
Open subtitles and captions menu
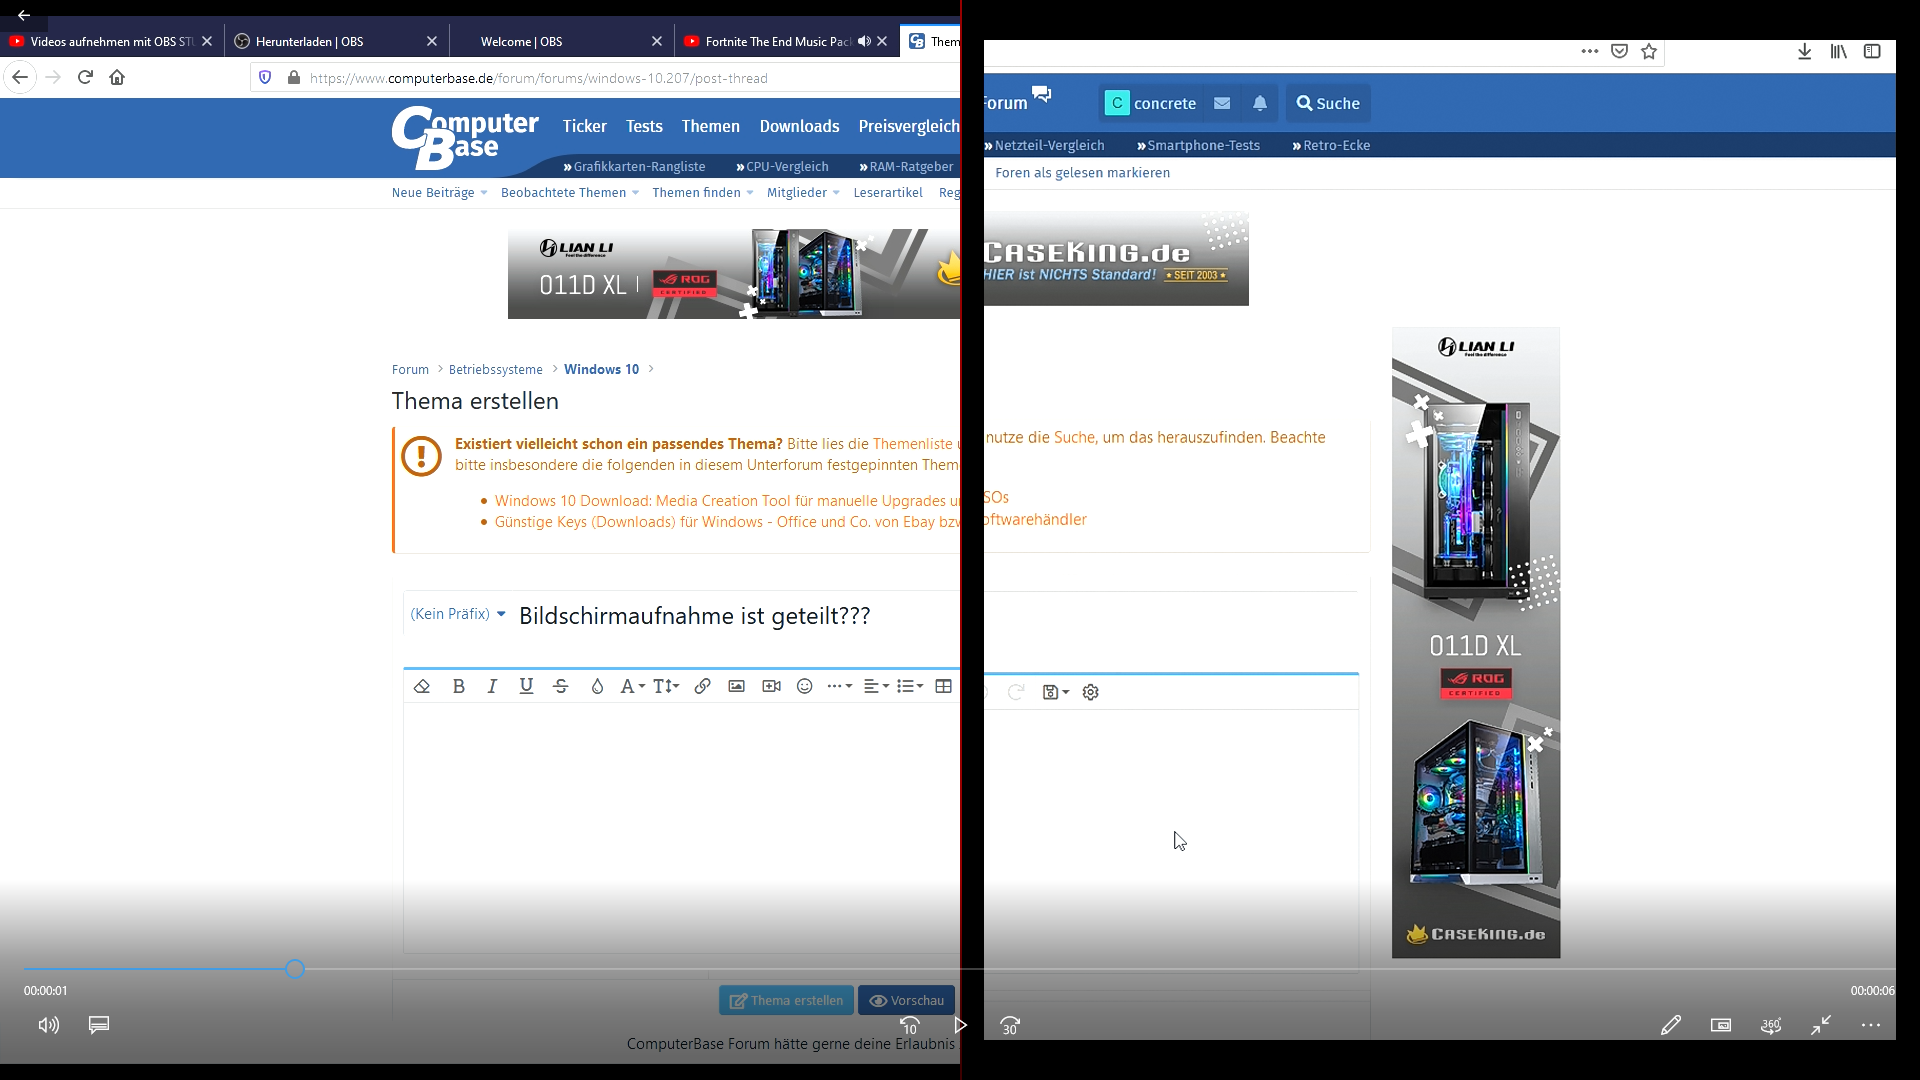pyautogui.click(x=99, y=1025)
